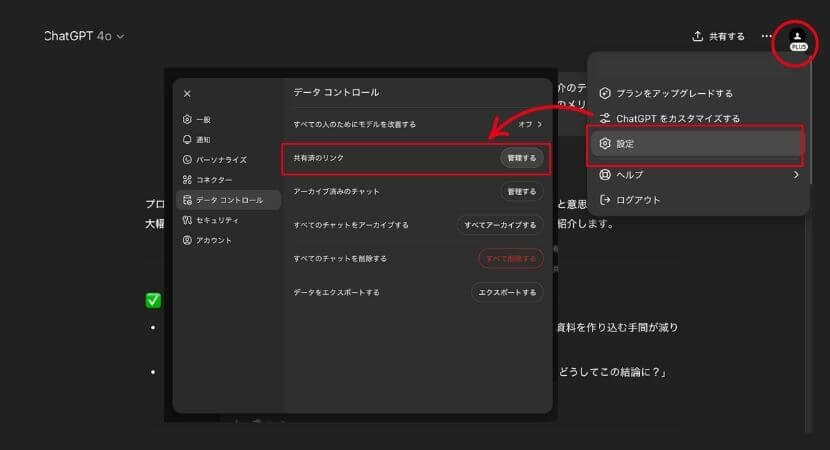Viewport: 830px width, 450px height.
Task: Click the gear icon beside 設定
Action: pyautogui.click(x=605, y=143)
